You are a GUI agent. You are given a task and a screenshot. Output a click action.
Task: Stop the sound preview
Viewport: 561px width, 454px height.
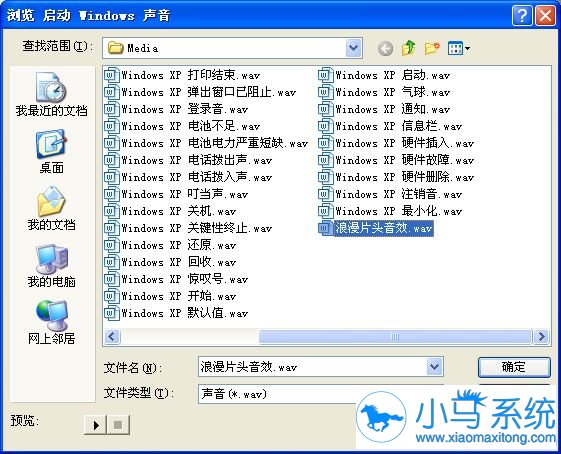click(118, 425)
